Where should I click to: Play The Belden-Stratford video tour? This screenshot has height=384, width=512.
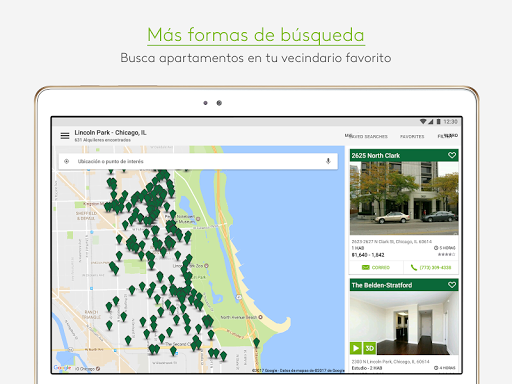coord(356,348)
